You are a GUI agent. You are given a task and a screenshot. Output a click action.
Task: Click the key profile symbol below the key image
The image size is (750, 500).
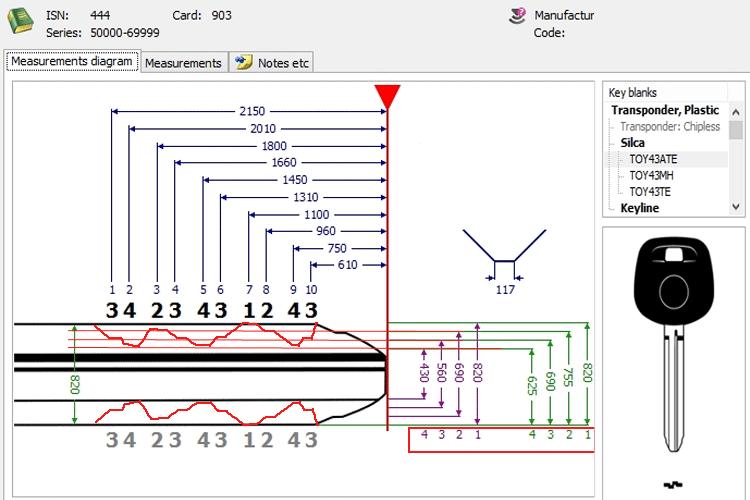tap(673, 486)
